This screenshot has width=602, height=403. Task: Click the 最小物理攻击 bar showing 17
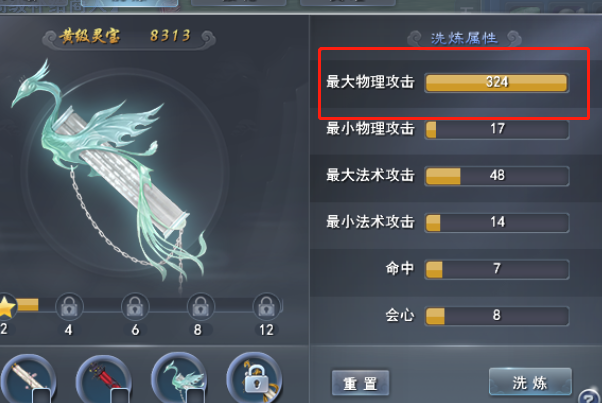[x=497, y=129]
